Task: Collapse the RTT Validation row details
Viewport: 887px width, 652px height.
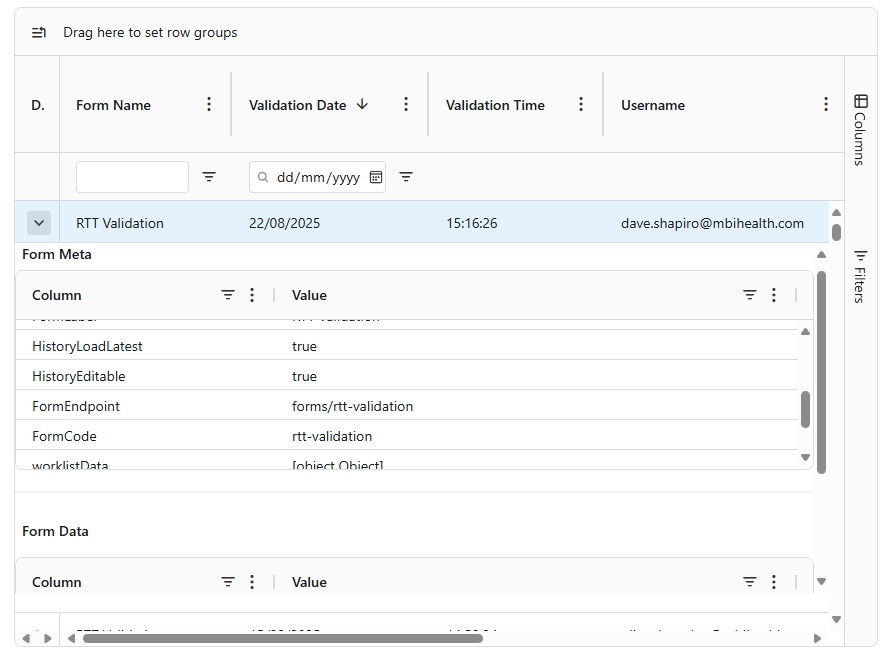Action: point(38,223)
